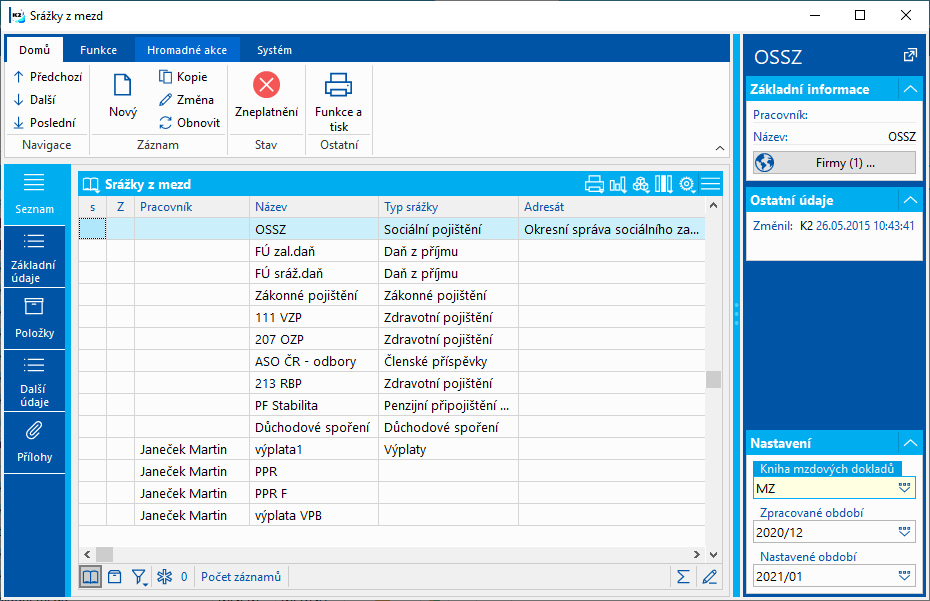Go to previous record with Předchozí

coord(47,77)
